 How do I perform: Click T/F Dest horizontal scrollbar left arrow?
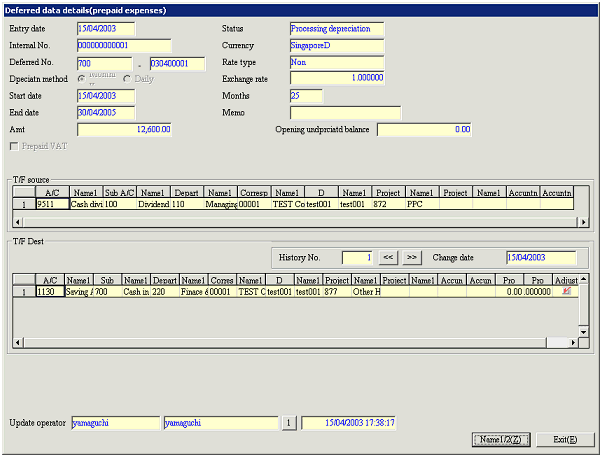point(18,342)
